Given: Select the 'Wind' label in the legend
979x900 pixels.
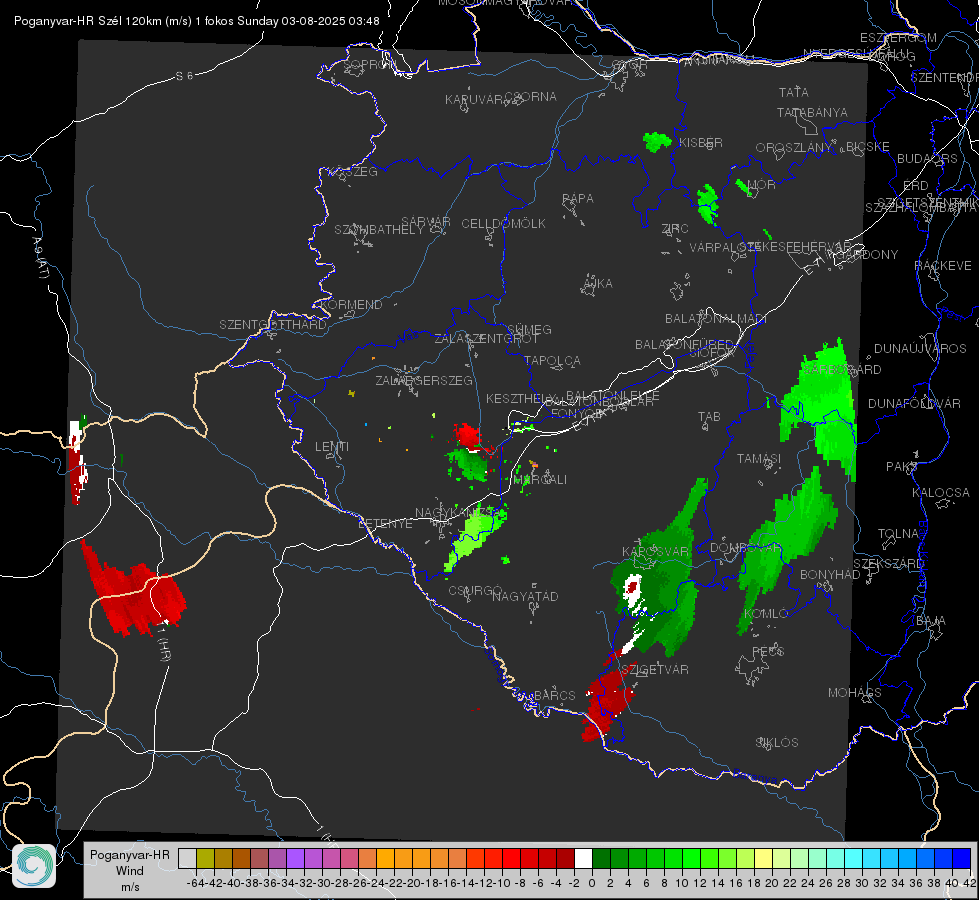Looking at the screenshot, I should 130,871.
